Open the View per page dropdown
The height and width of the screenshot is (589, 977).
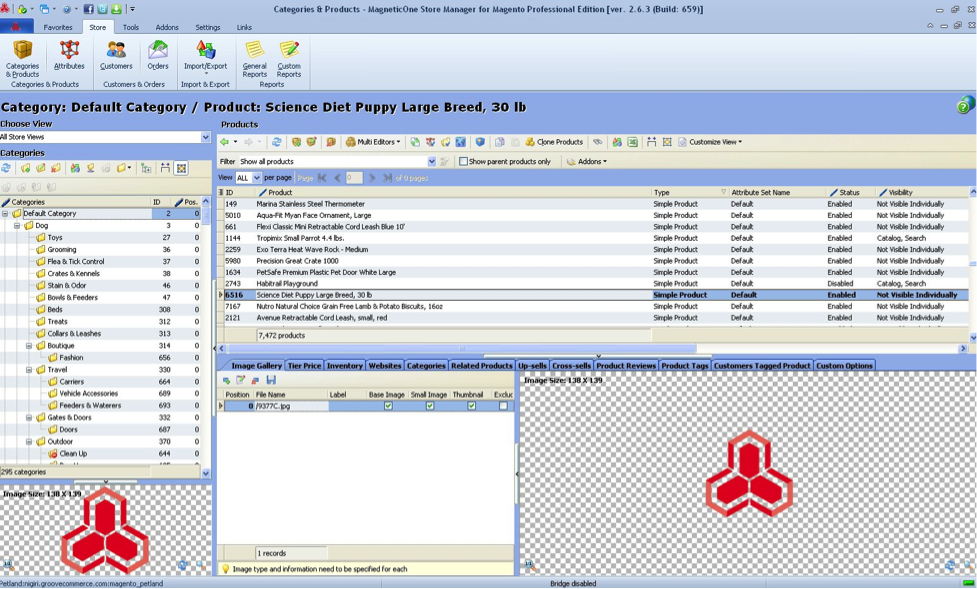click(x=257, y=178)
